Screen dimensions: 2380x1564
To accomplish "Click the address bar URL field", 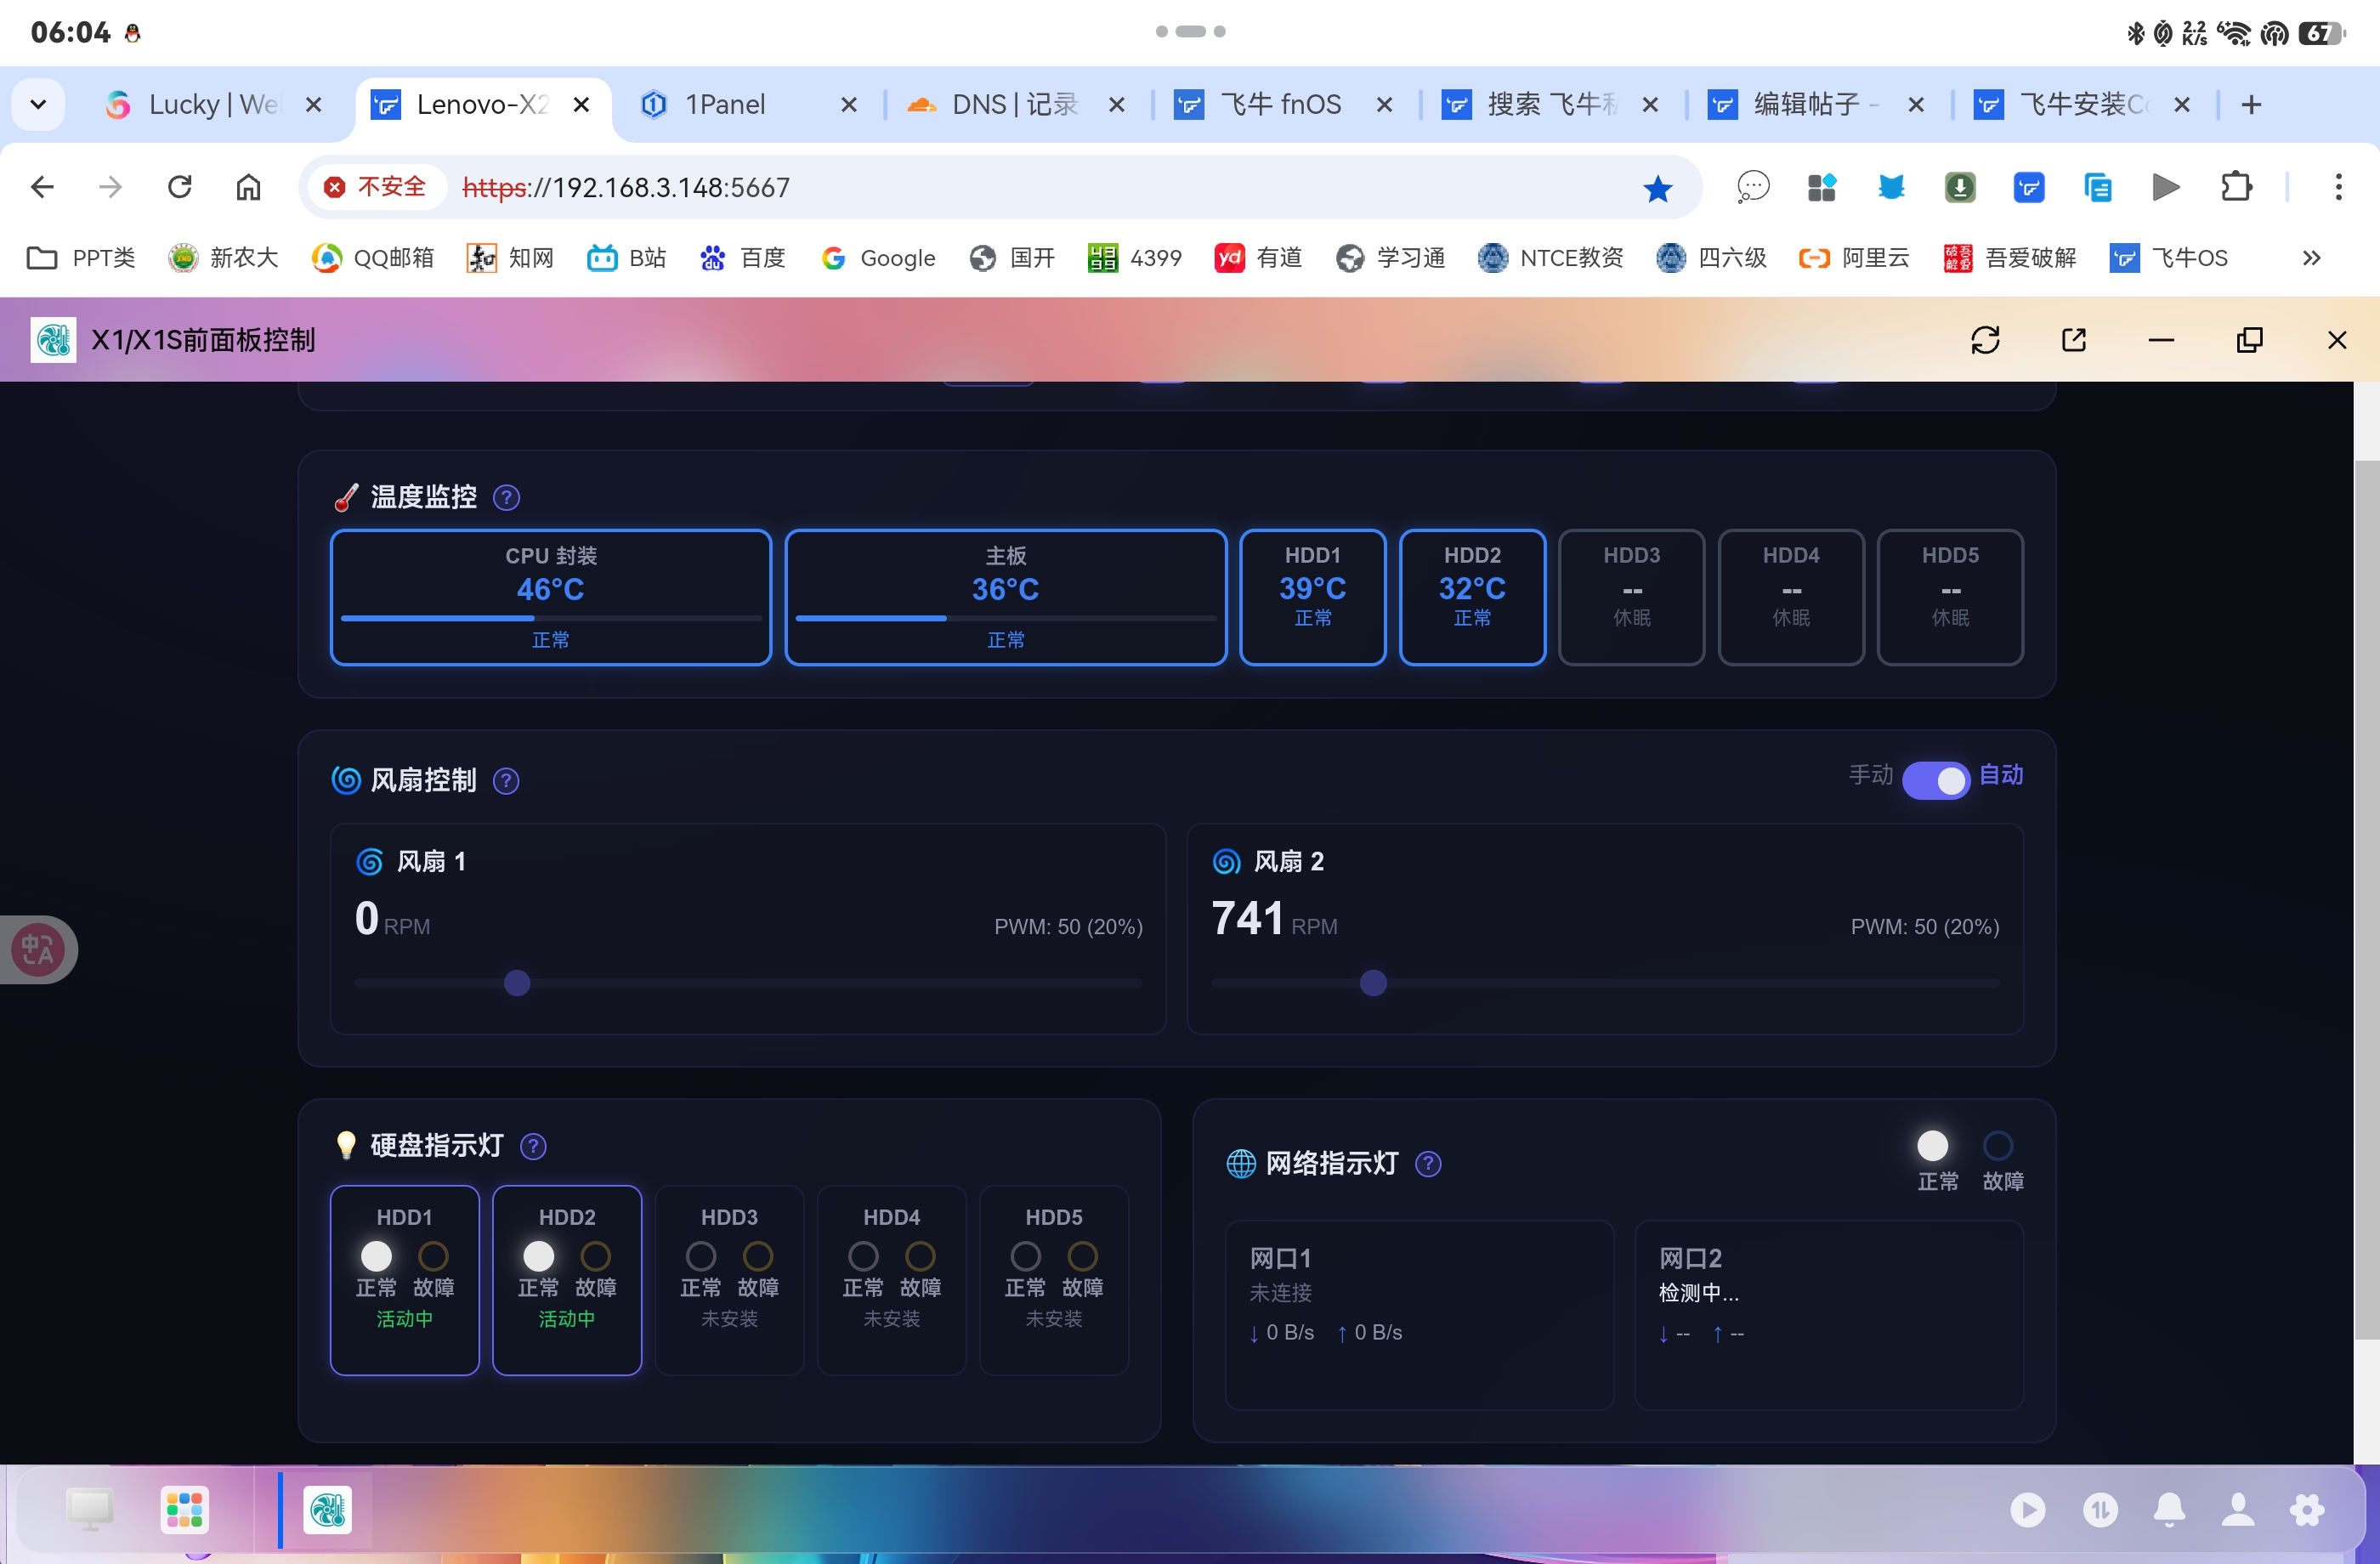I will pyautogui.click(x=1000, y=187).
